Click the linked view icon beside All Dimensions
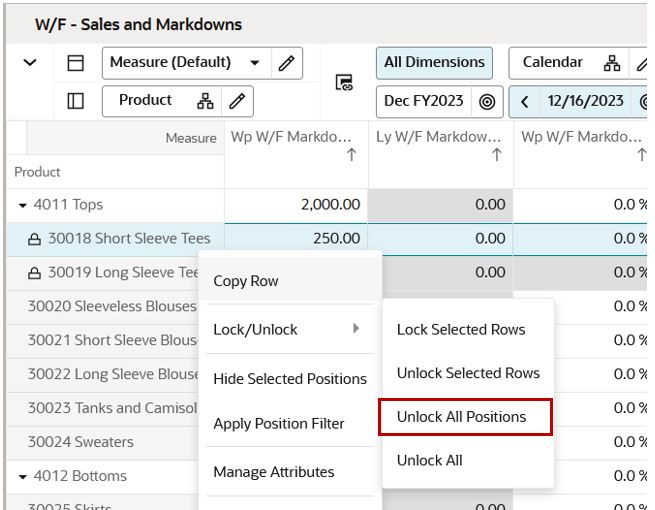 point(344,83)
